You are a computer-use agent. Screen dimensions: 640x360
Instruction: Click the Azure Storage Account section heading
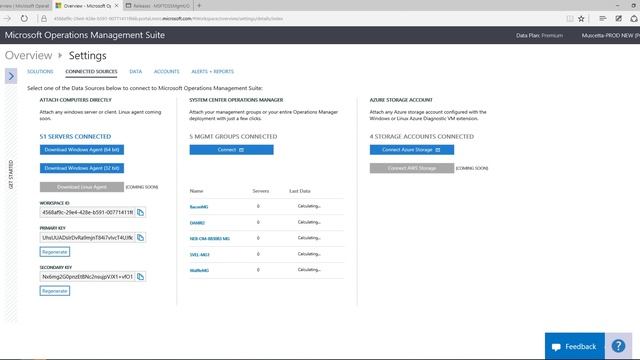pyautogui.click(x=401, y=100)
